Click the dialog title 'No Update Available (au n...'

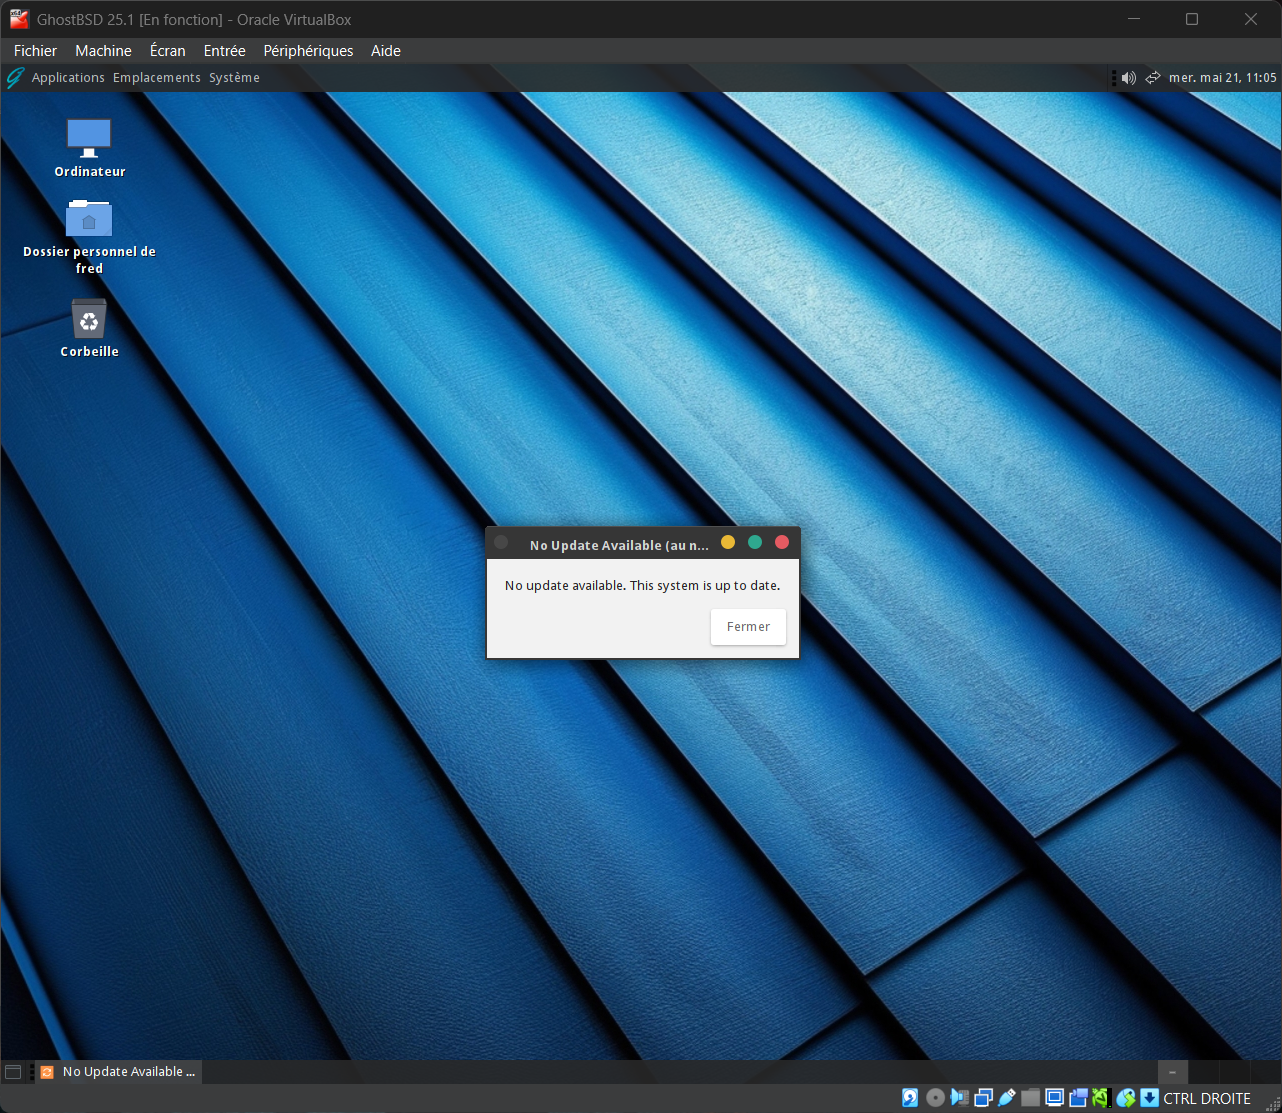point(619,545)
